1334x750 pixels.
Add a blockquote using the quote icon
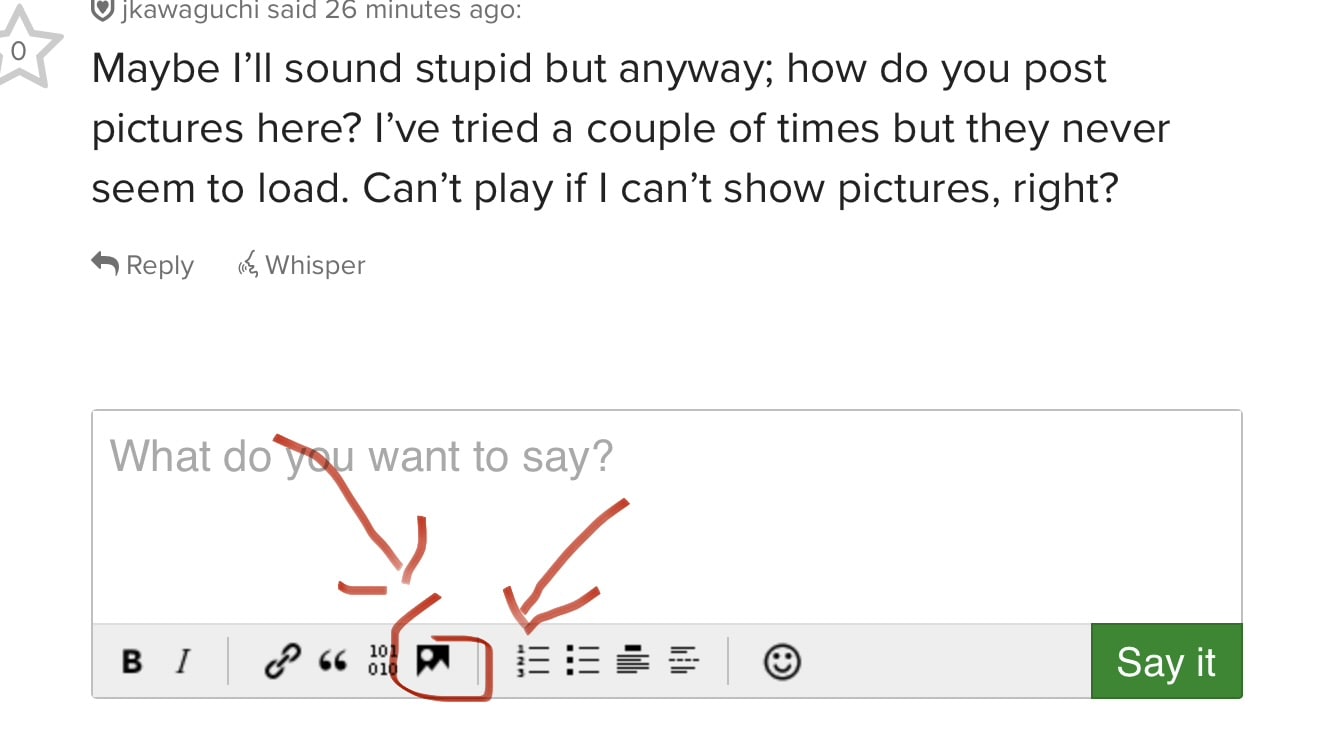click(332, 662)
